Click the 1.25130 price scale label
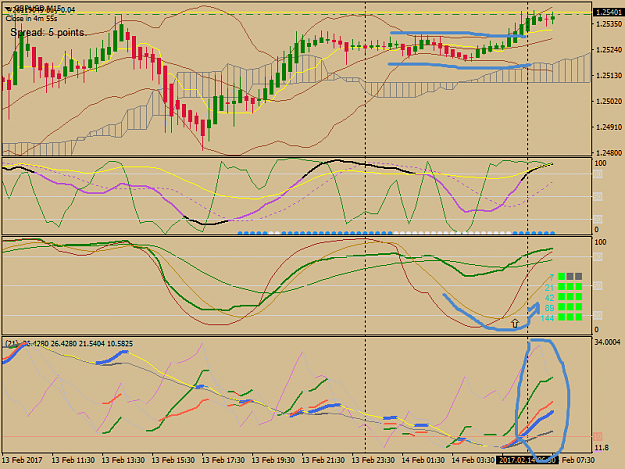The width and height of the screenshot is (625, 469). (x=609, y=75)
